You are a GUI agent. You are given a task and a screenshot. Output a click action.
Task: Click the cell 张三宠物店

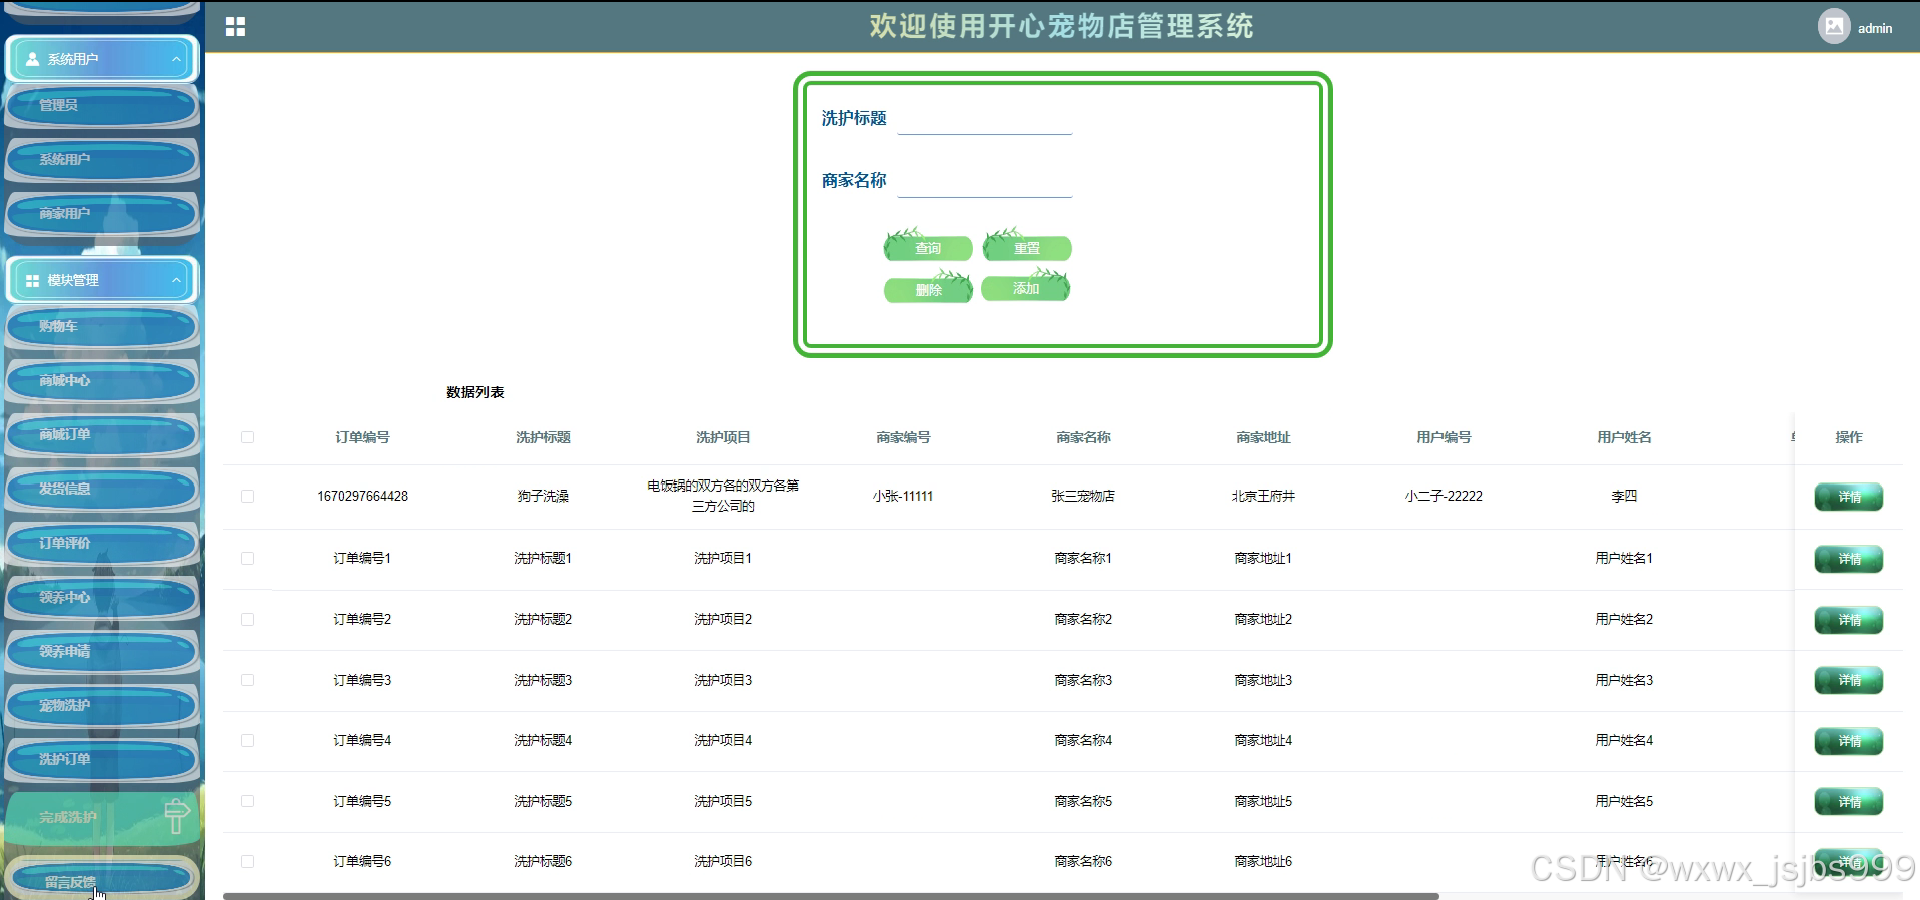coord(1083,497)
